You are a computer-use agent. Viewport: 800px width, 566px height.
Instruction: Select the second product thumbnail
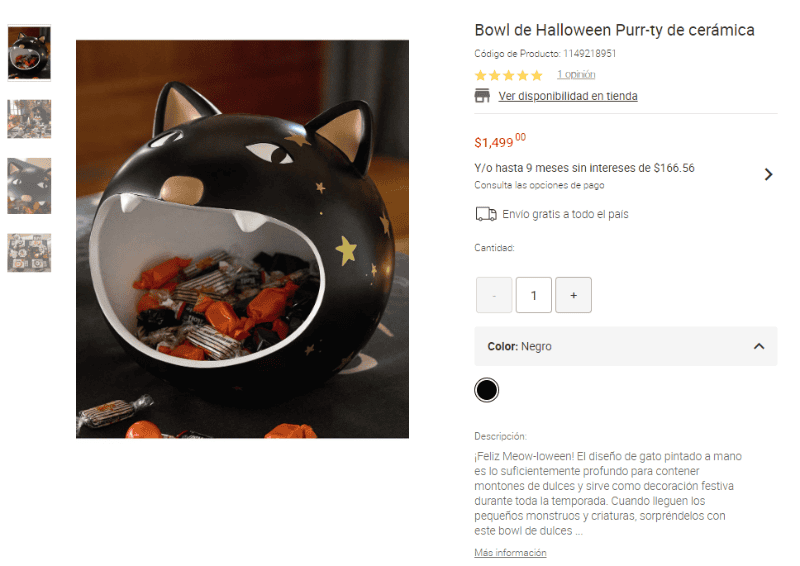[x=29, y=119]
